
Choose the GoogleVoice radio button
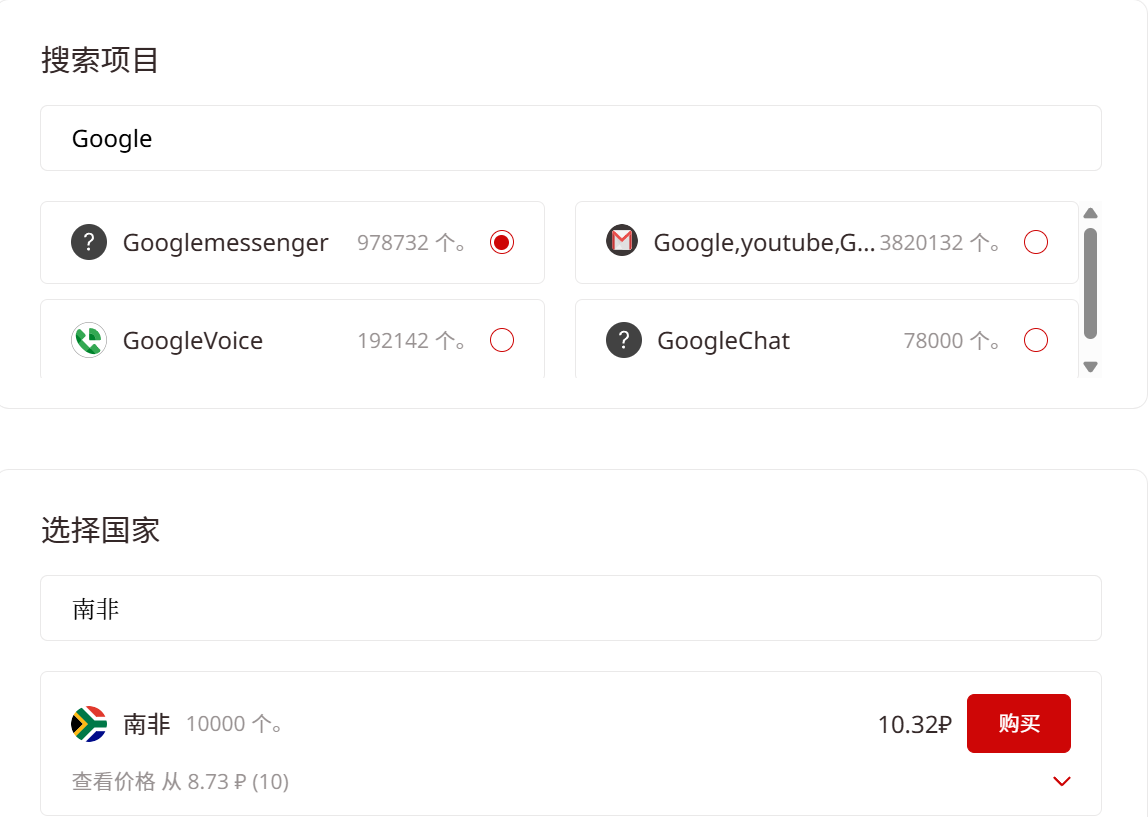coord(502,340)
